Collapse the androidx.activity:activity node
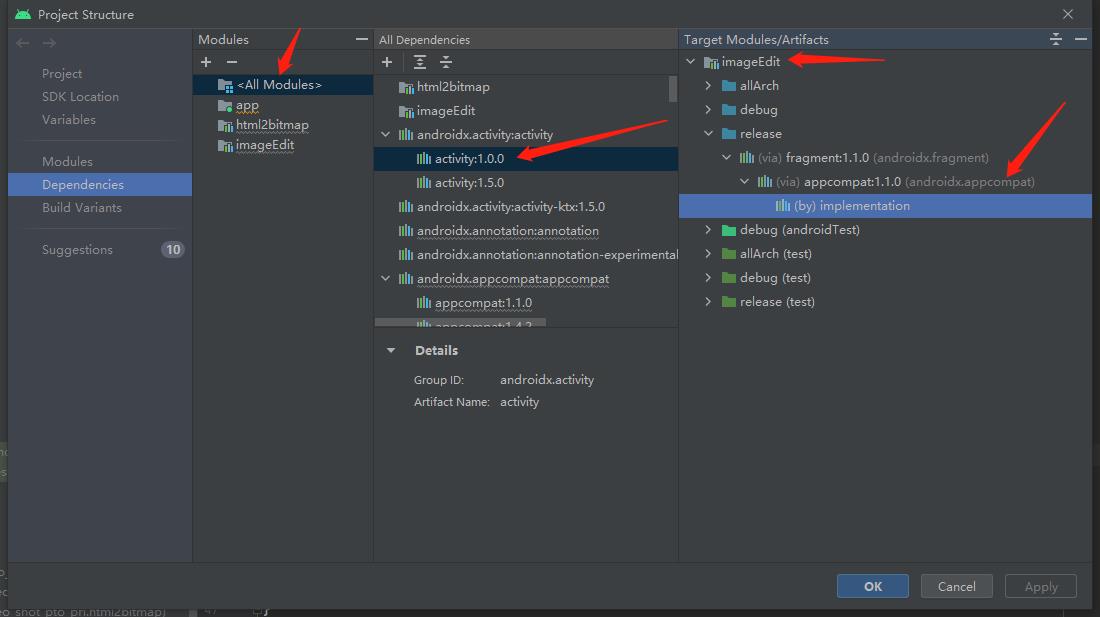 [386, 134]
